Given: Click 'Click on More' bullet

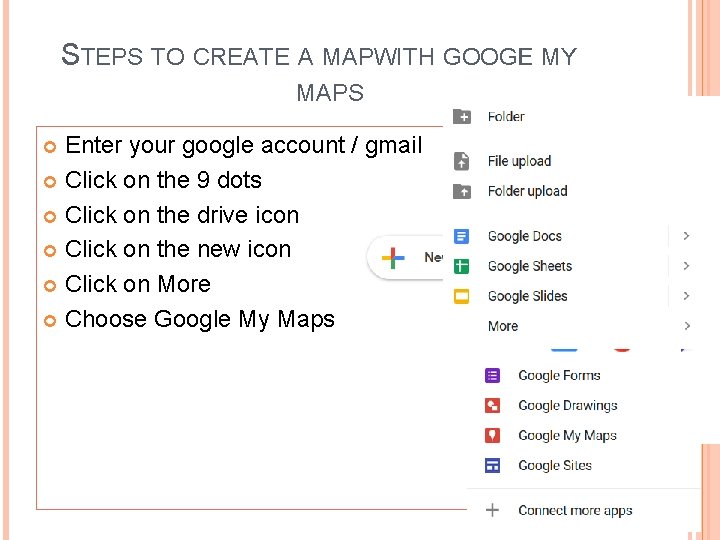Looking at the screenshot, I should pos(138,284).
